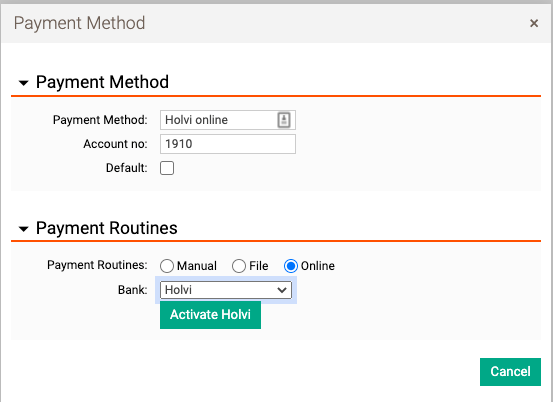The width and height of the screenshot is (553, 402).
Task: Click the Payment Routines: field label
Action: pyautogui.click(x=97, y=265)
